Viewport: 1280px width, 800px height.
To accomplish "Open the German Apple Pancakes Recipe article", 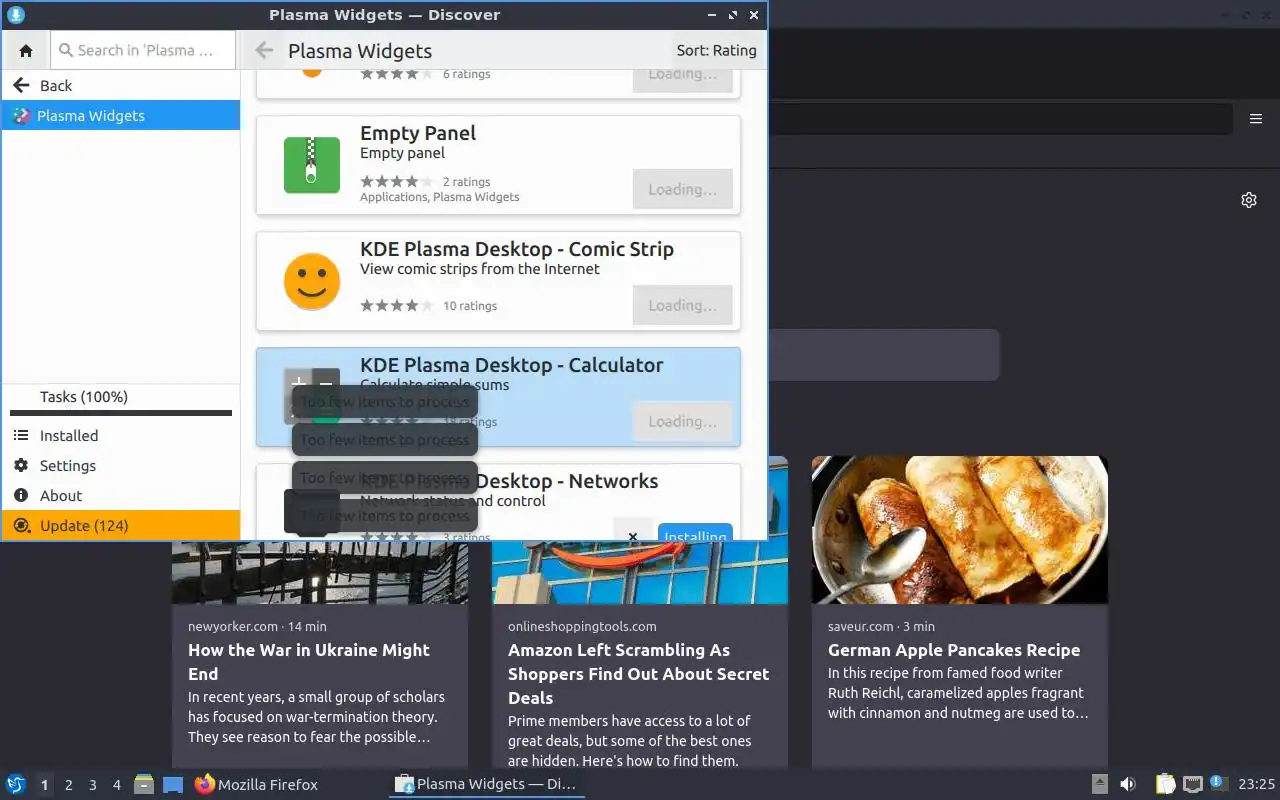I will click(954, 650).
